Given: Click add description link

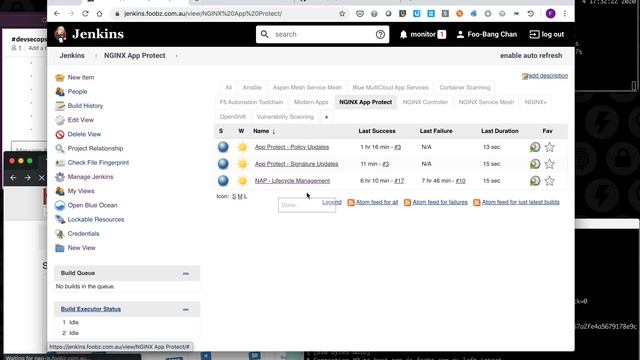Looking at the screenshot, I should [545, 76].
